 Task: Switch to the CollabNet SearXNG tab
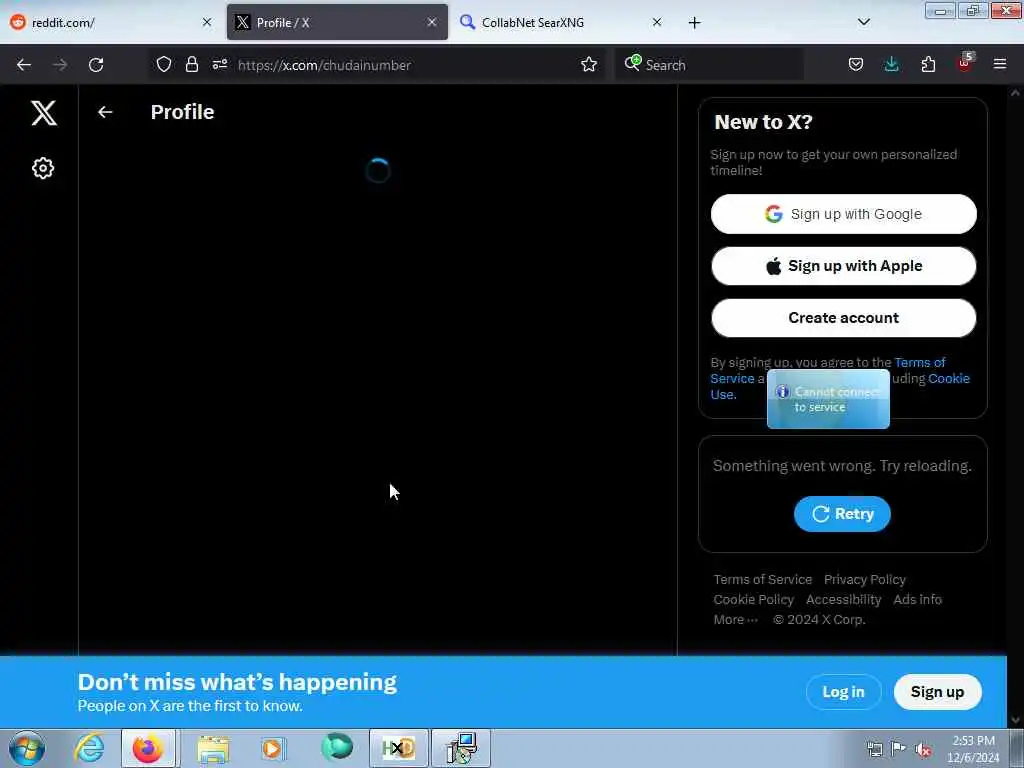[562, 22]
